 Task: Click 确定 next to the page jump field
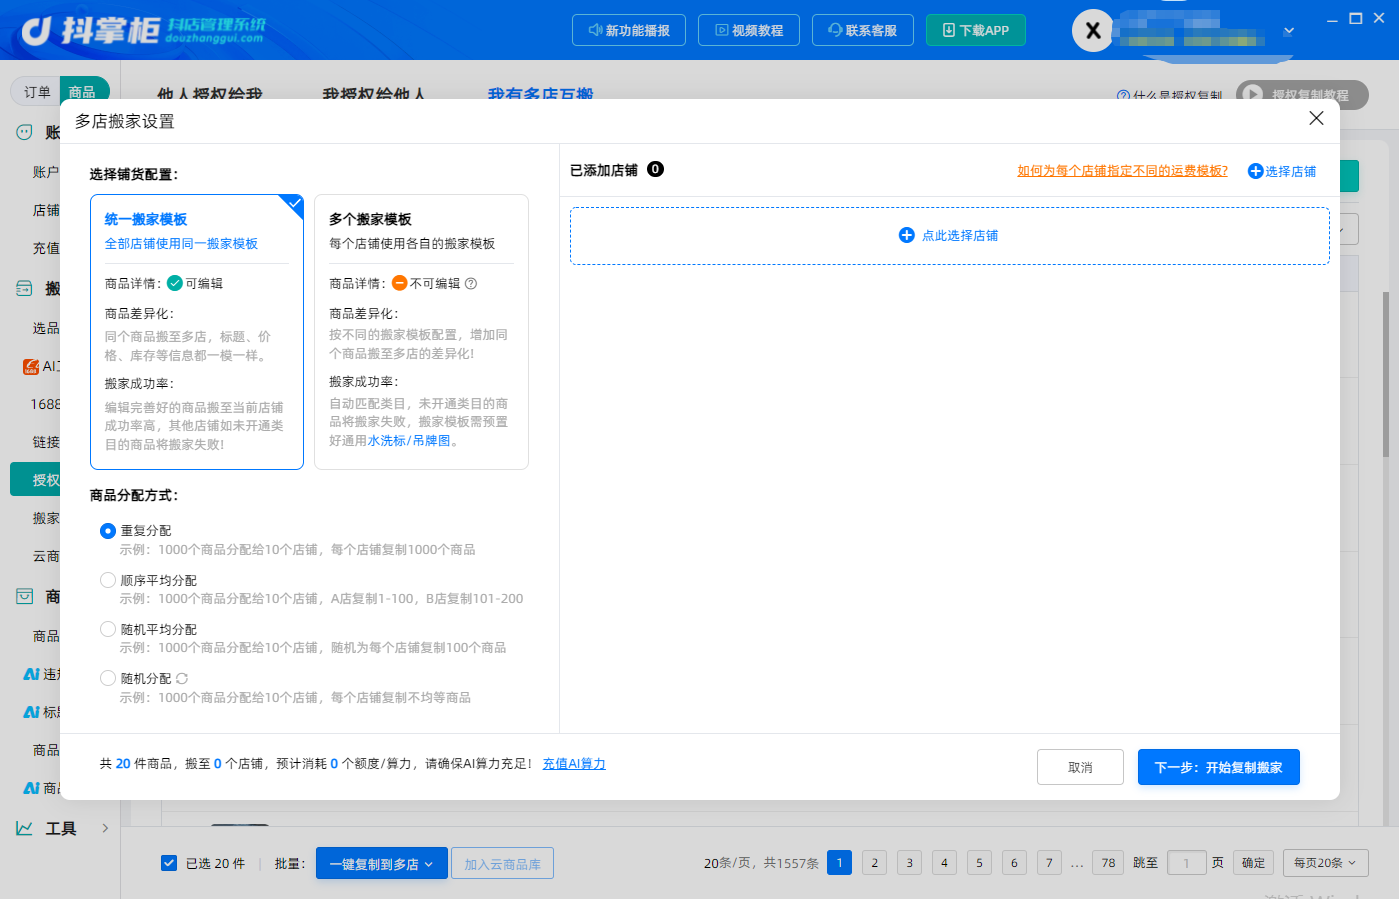click(x=1254, y=863)
